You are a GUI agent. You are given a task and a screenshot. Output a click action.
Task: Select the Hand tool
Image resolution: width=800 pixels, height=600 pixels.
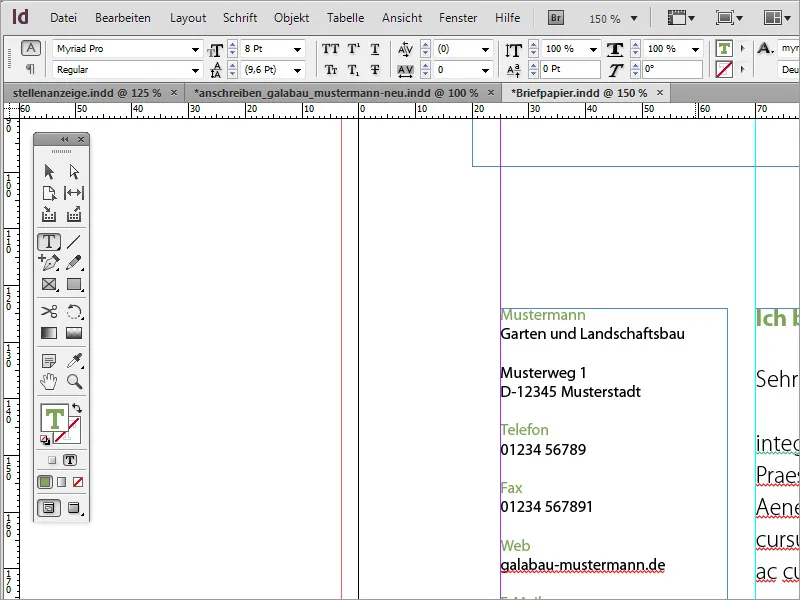[x=49, y=382]
